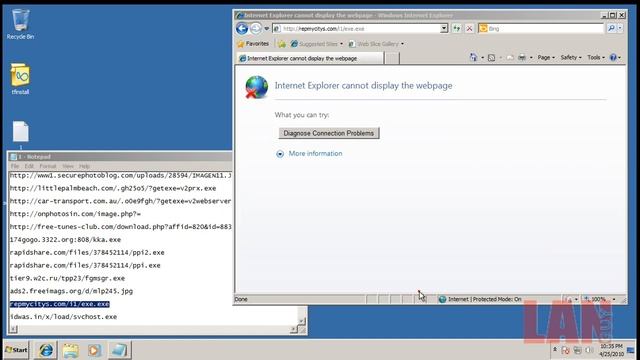Screen dimensions: 640x360
Task: Launch Windows Media Player from taskbar
Action: (x=94, y=350)
